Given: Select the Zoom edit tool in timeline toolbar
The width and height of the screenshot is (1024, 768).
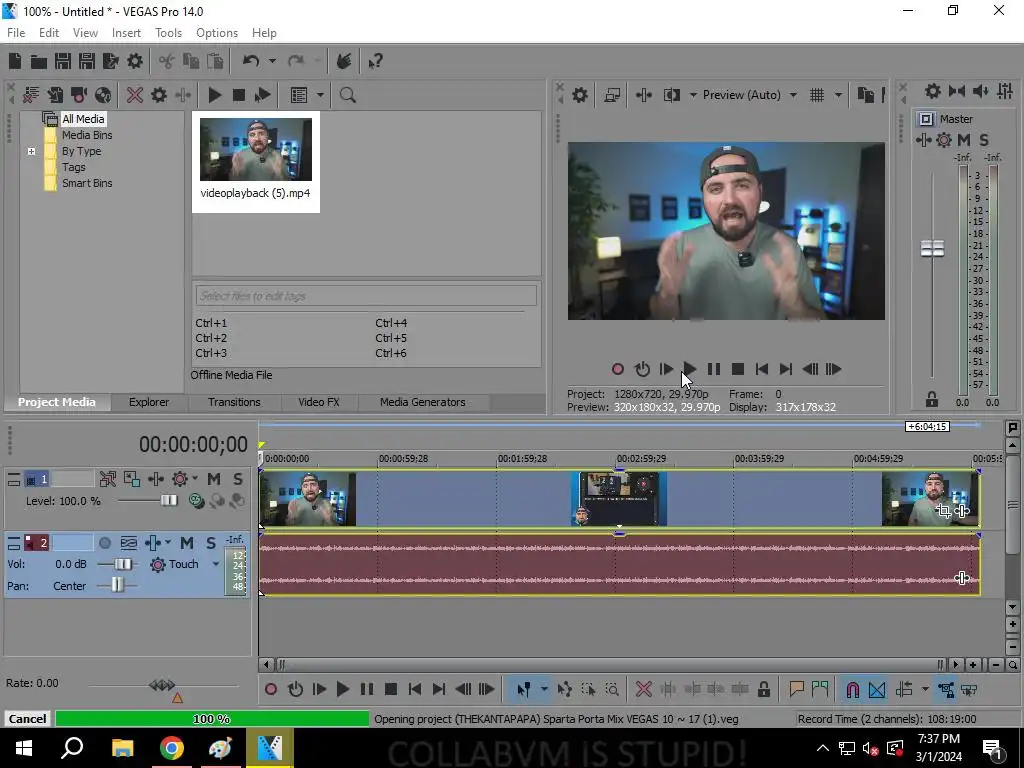Looking at the screenshot, I should tap(612, 689).
